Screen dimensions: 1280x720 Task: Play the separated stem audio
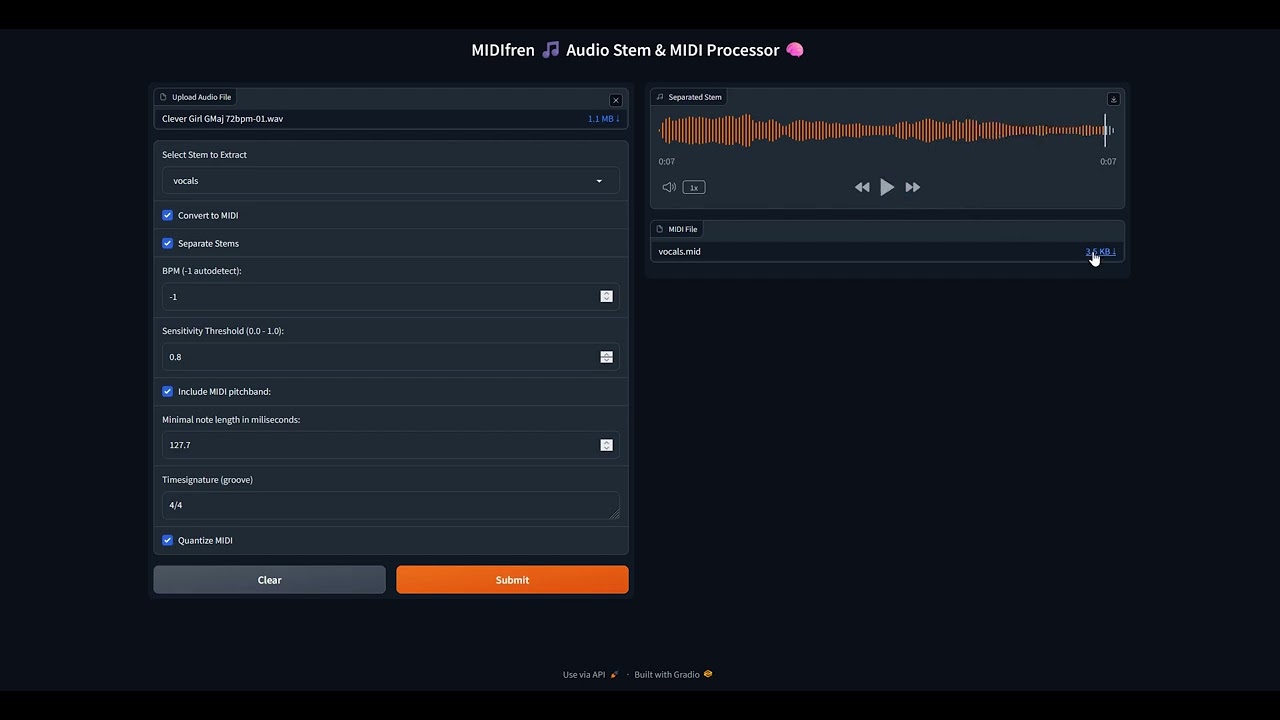pos(887,187)
